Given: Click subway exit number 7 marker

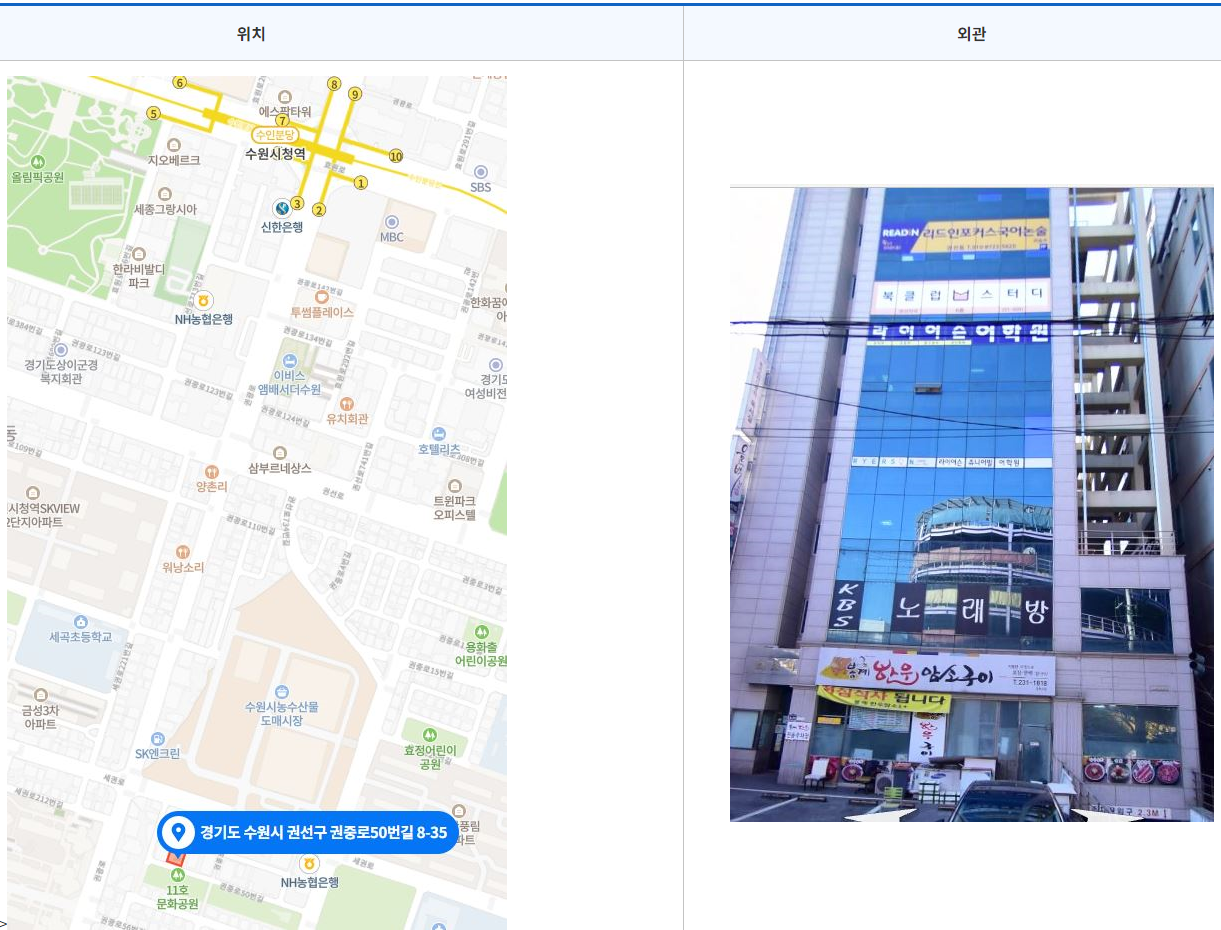Looking at the screenshot, I should [283, 121].
